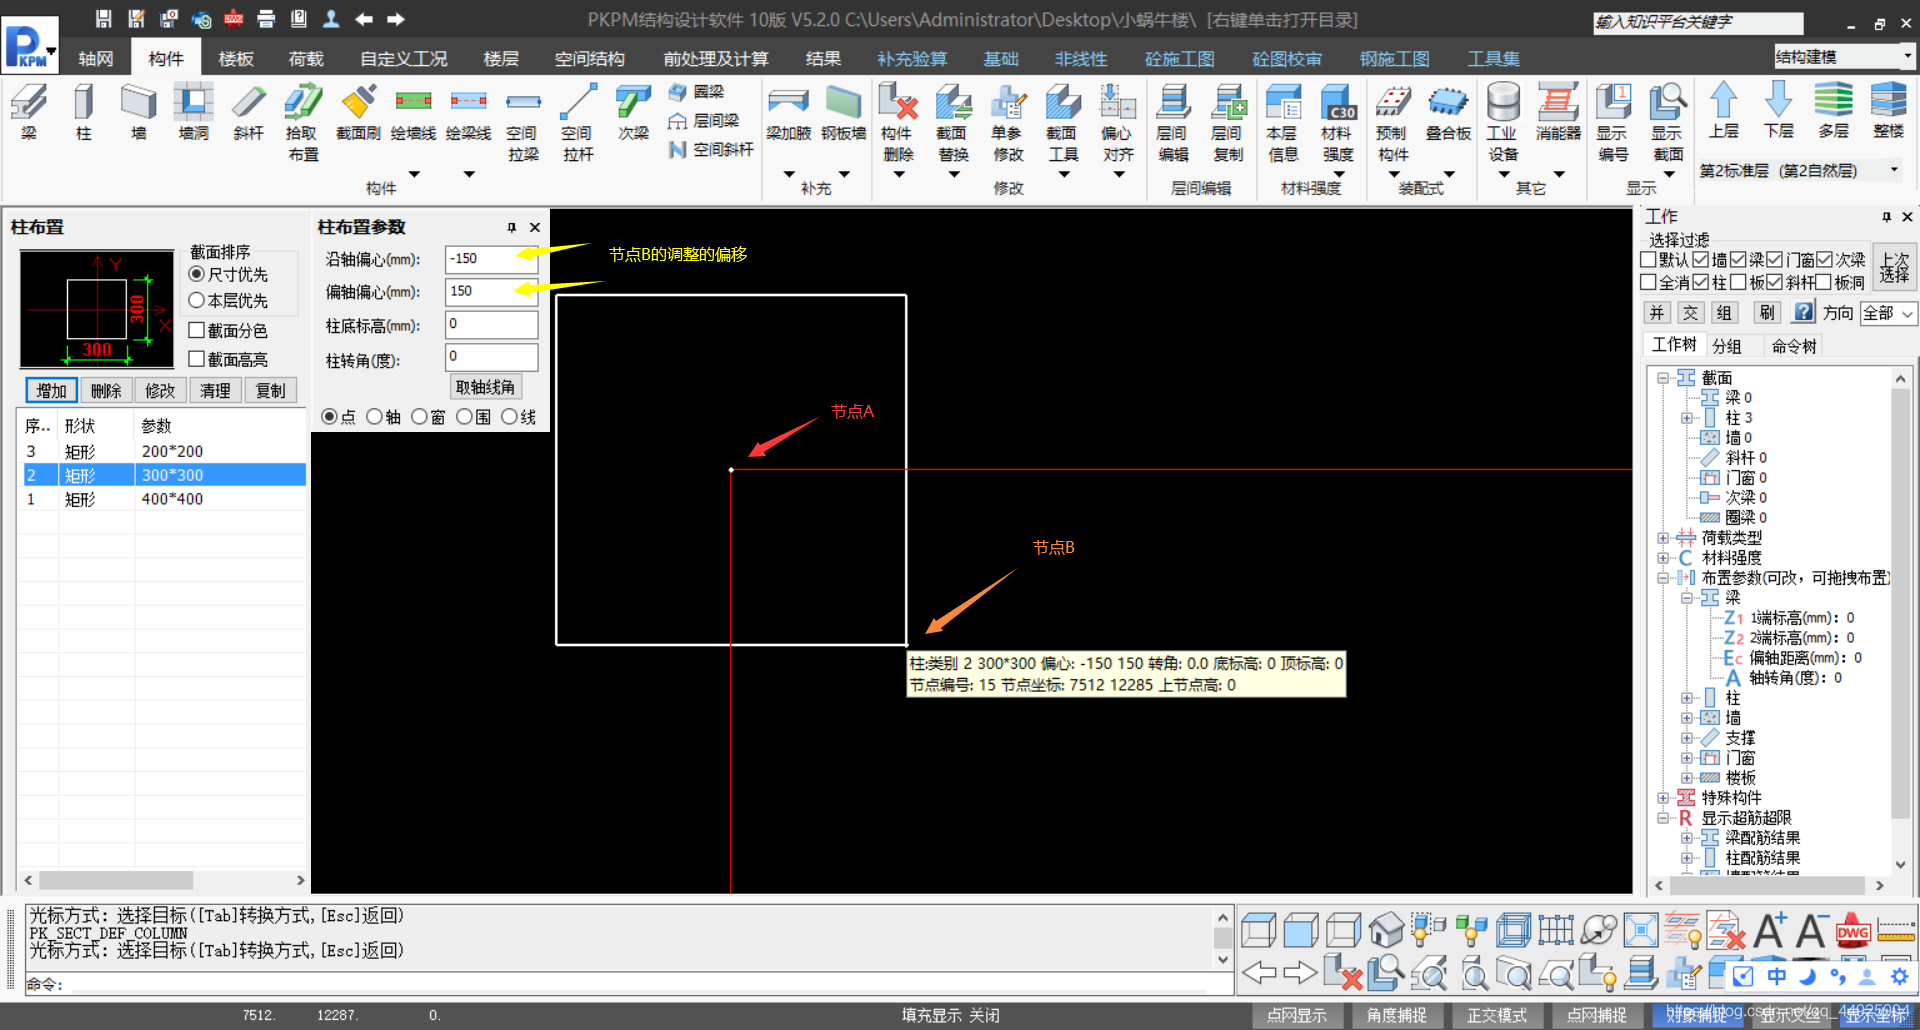Switch to the 轴网 ribbon tab

point(96,59)
